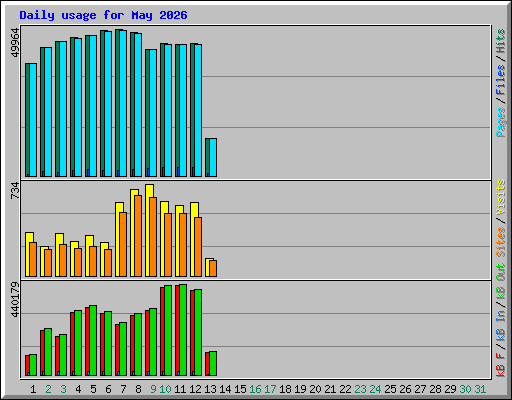This screenshot has width=512, height=400.
Task: Click the Files legend label
Action: (501, 80)
